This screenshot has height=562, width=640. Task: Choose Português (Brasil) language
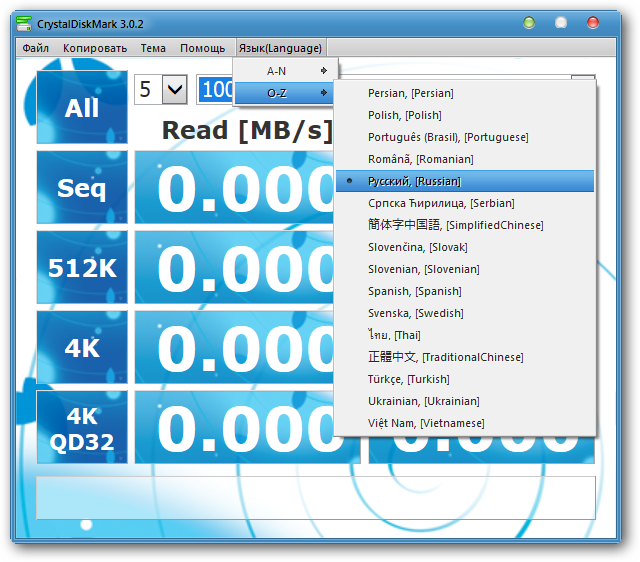point(464,137)
